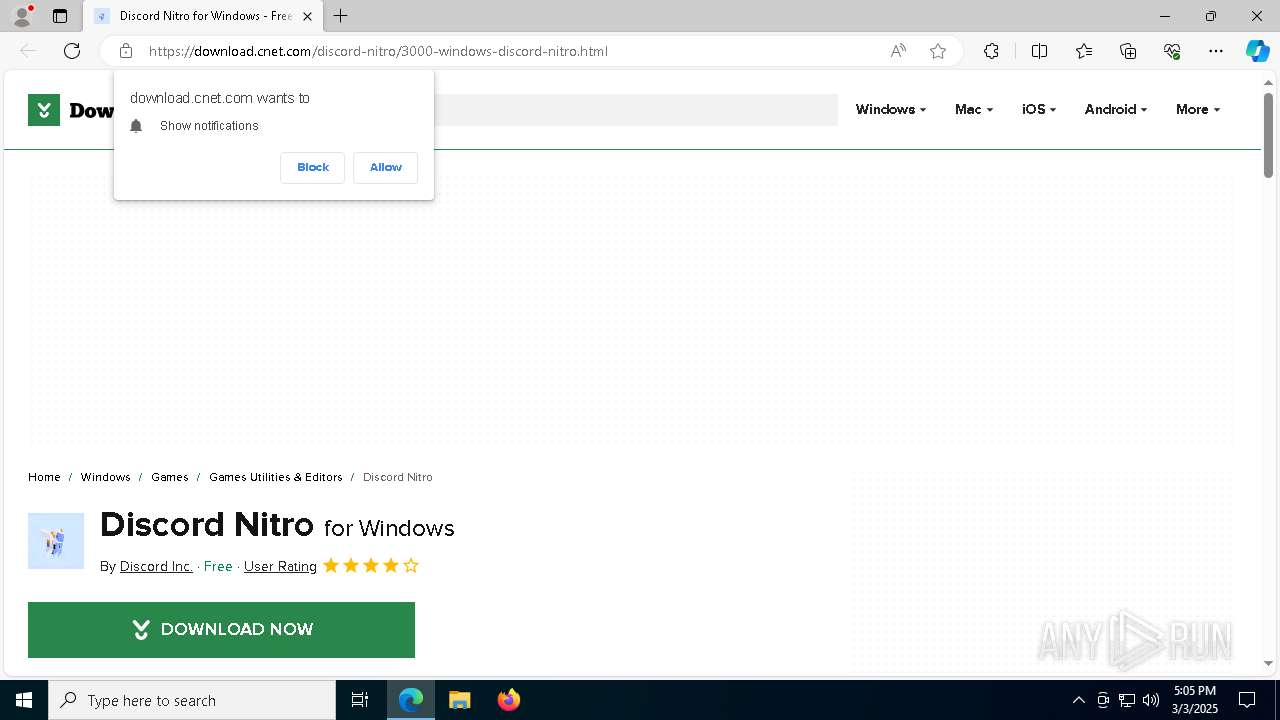The image size is (1280, 720).
Task: Open the notification center icon
Action: tap(1247, 700)
